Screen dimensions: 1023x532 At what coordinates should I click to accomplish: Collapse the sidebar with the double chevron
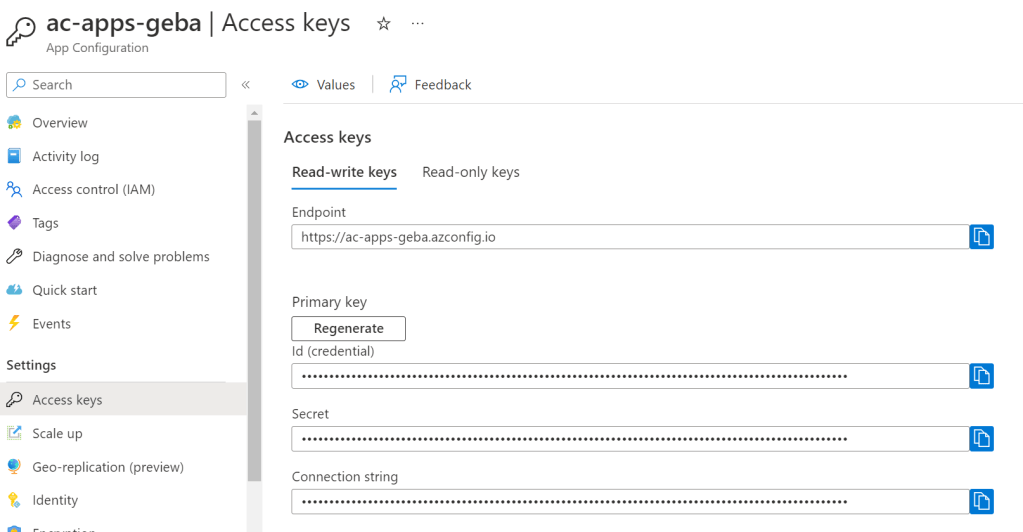tap(245, 85)
